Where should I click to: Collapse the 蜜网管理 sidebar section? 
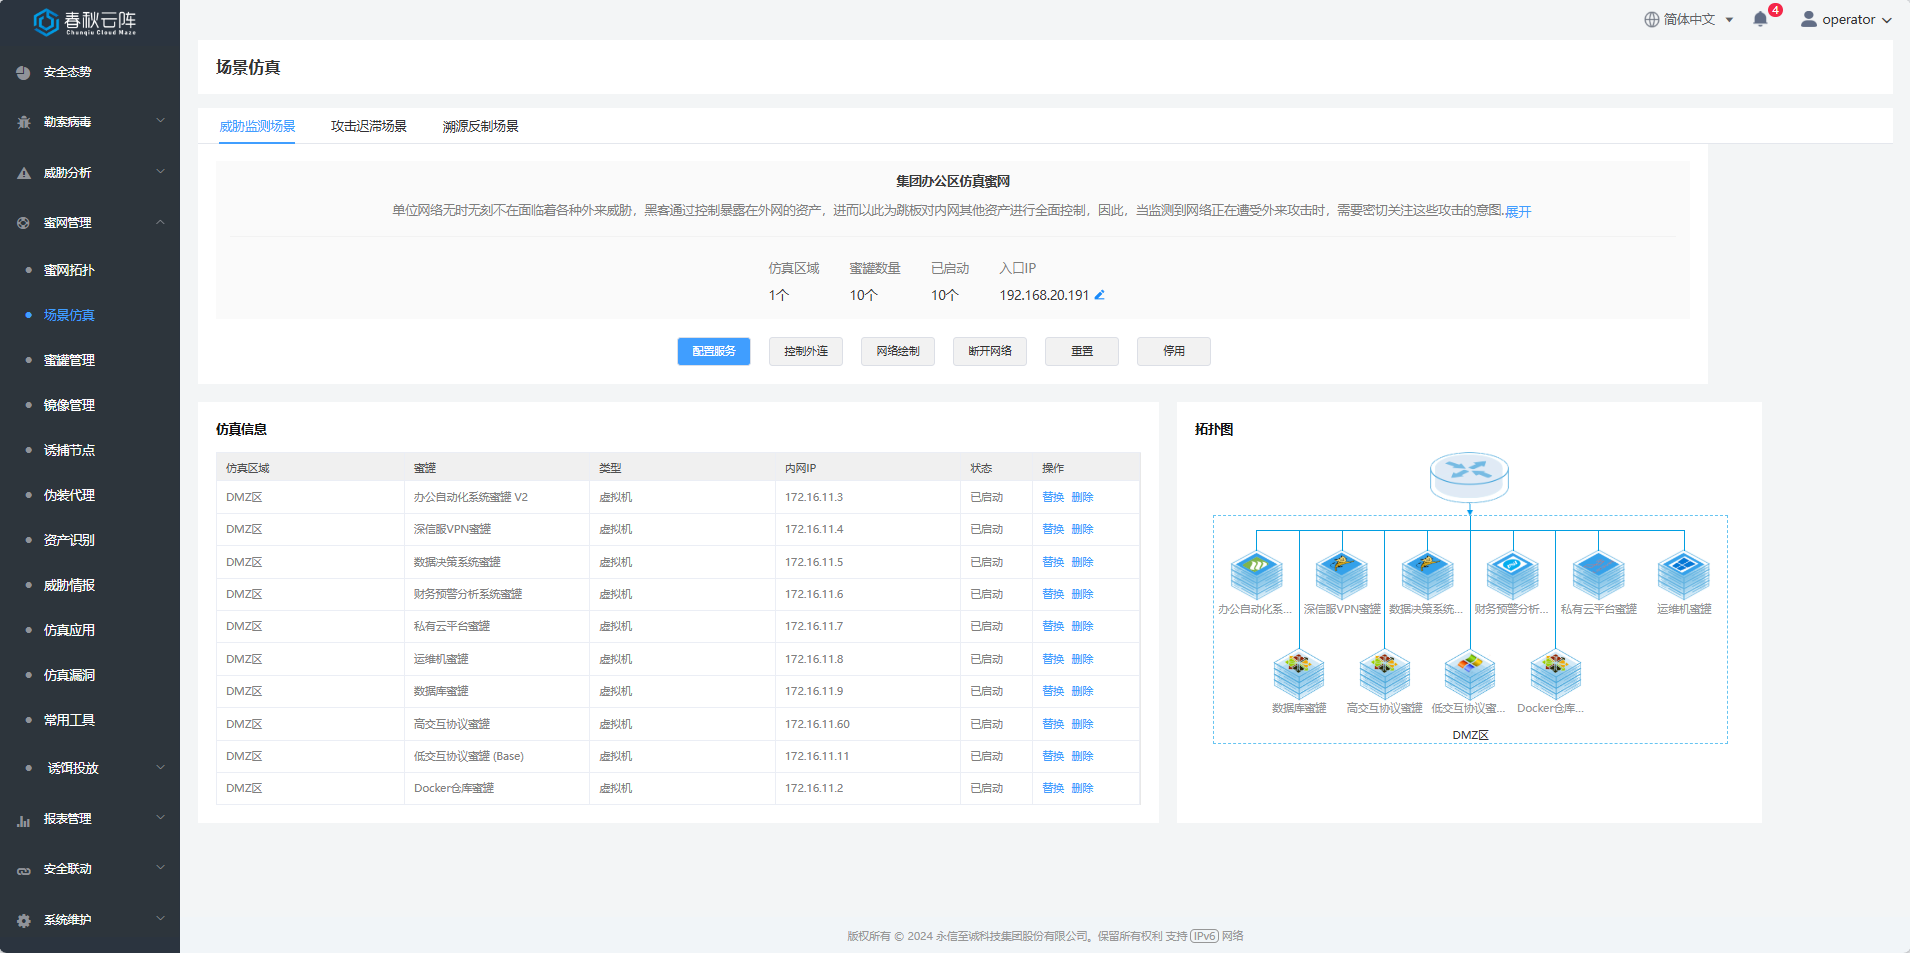(x=90, y=223)
